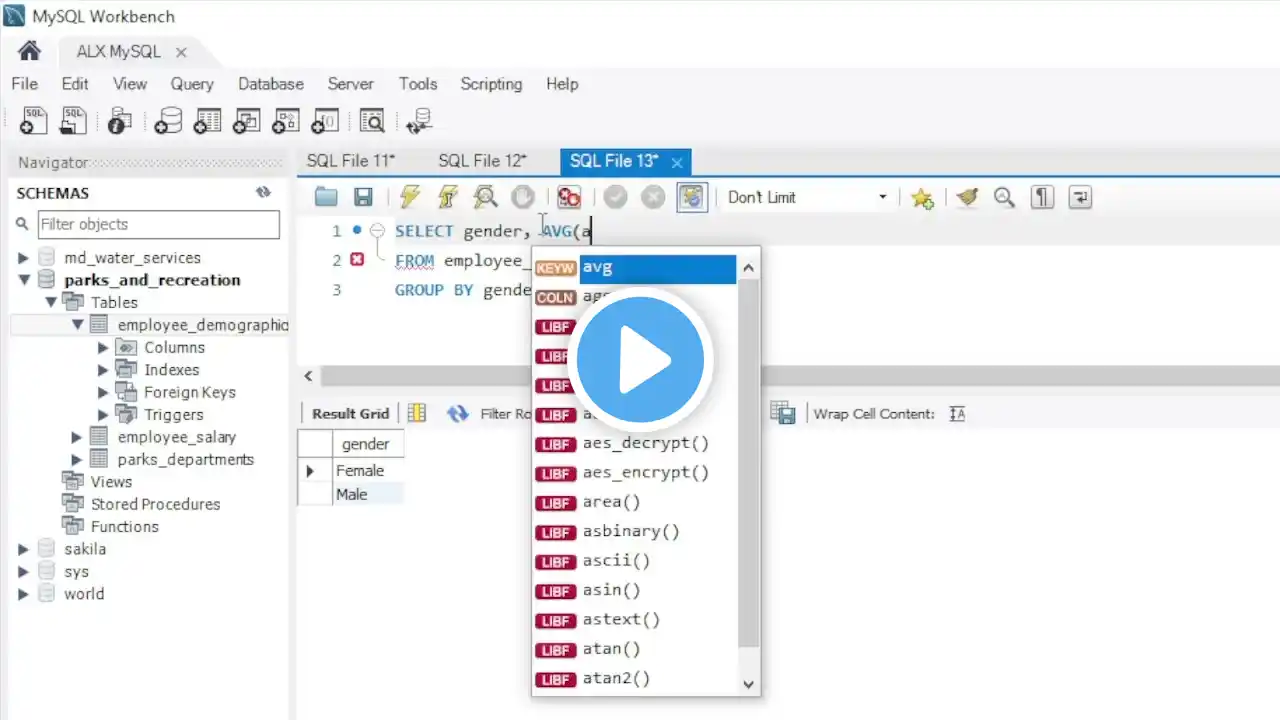Expand the employee_salary table node

[x=77, y=437]
